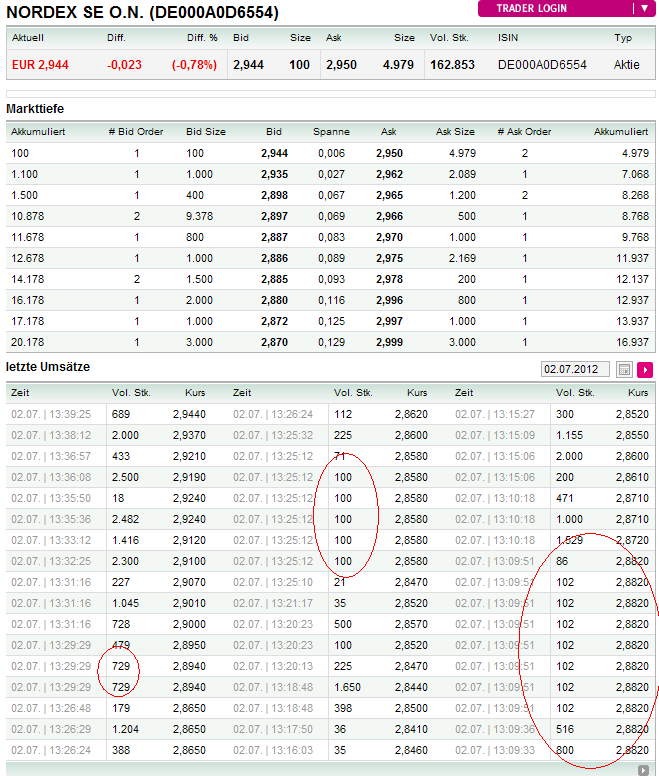Select trade time 13:38:12
The width and height of the screenshot is (659, 776).
pos(70,435)
